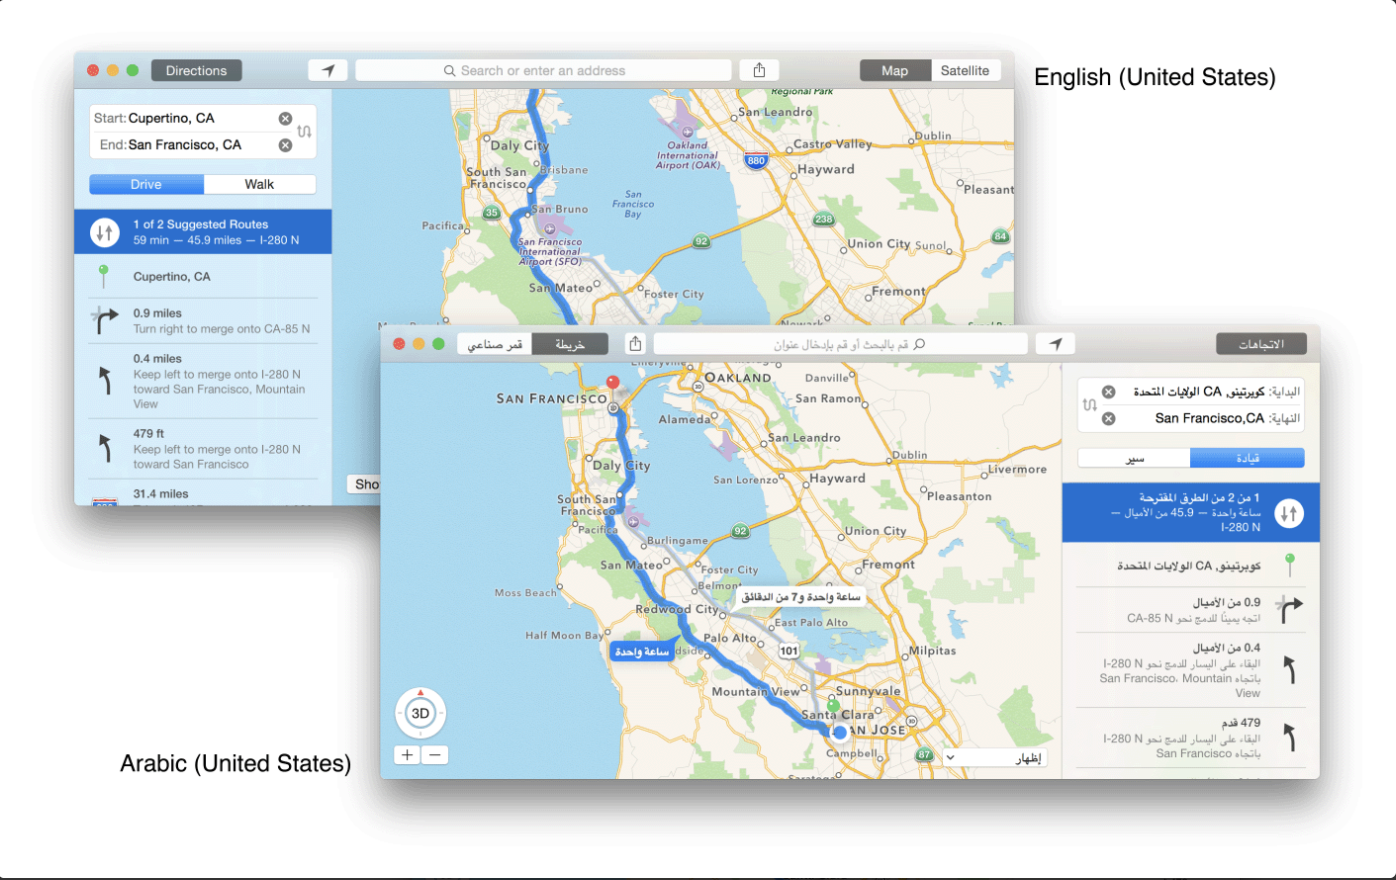
Task: Click the English search address field
Action: pos(543,70)
